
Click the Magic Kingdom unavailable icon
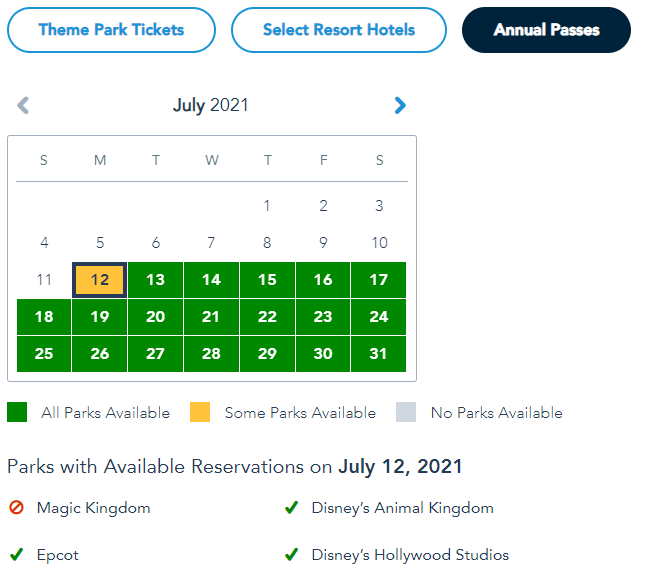coord(16,508)
